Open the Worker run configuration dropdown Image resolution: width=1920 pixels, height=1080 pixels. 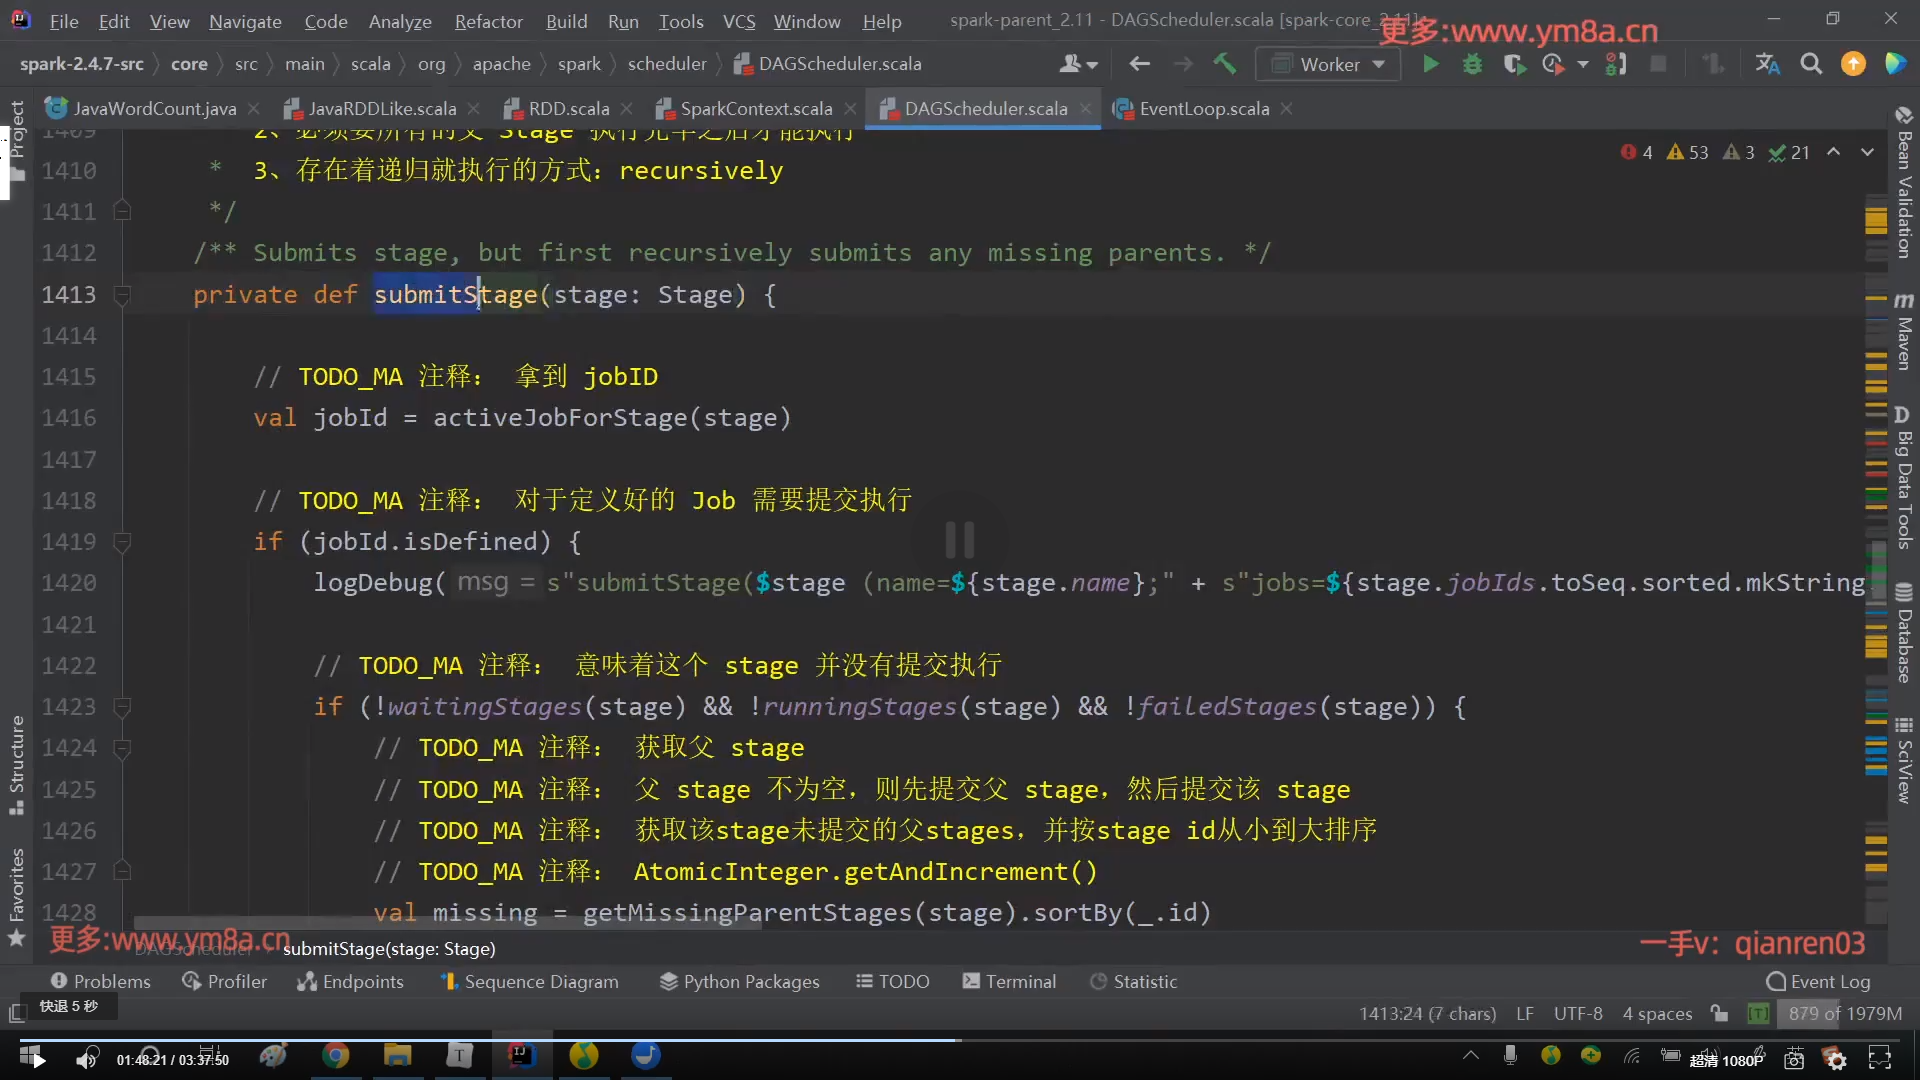pyautogui.click(x=1328, y=64)
